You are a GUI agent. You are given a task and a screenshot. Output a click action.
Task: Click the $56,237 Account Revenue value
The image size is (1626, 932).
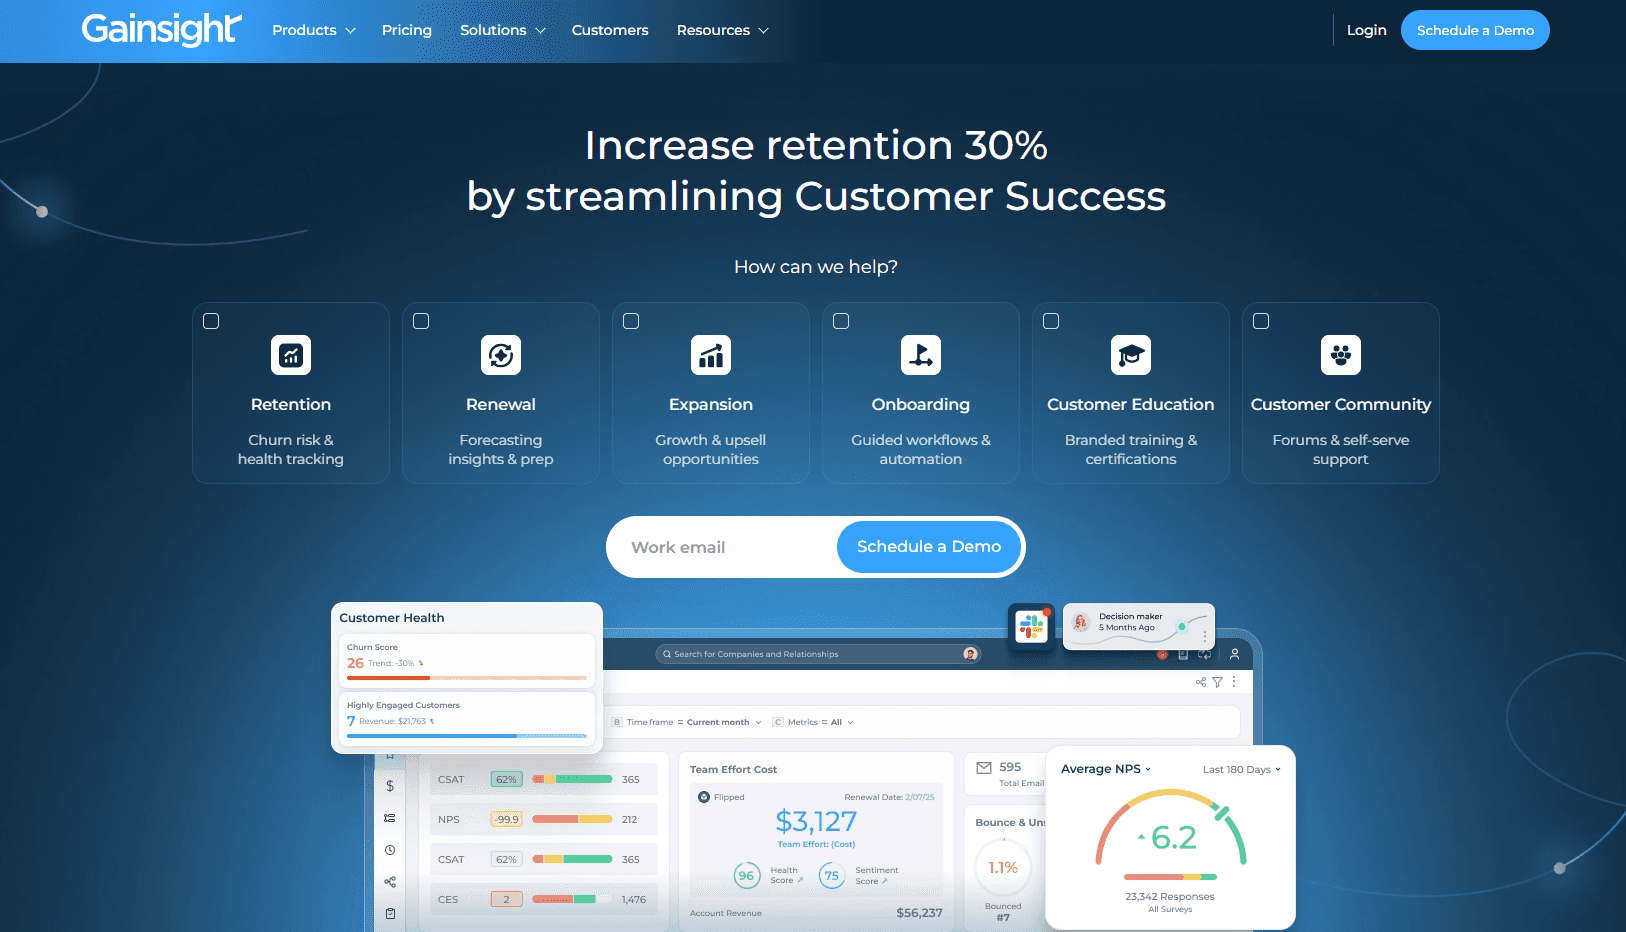pos(919,913)
